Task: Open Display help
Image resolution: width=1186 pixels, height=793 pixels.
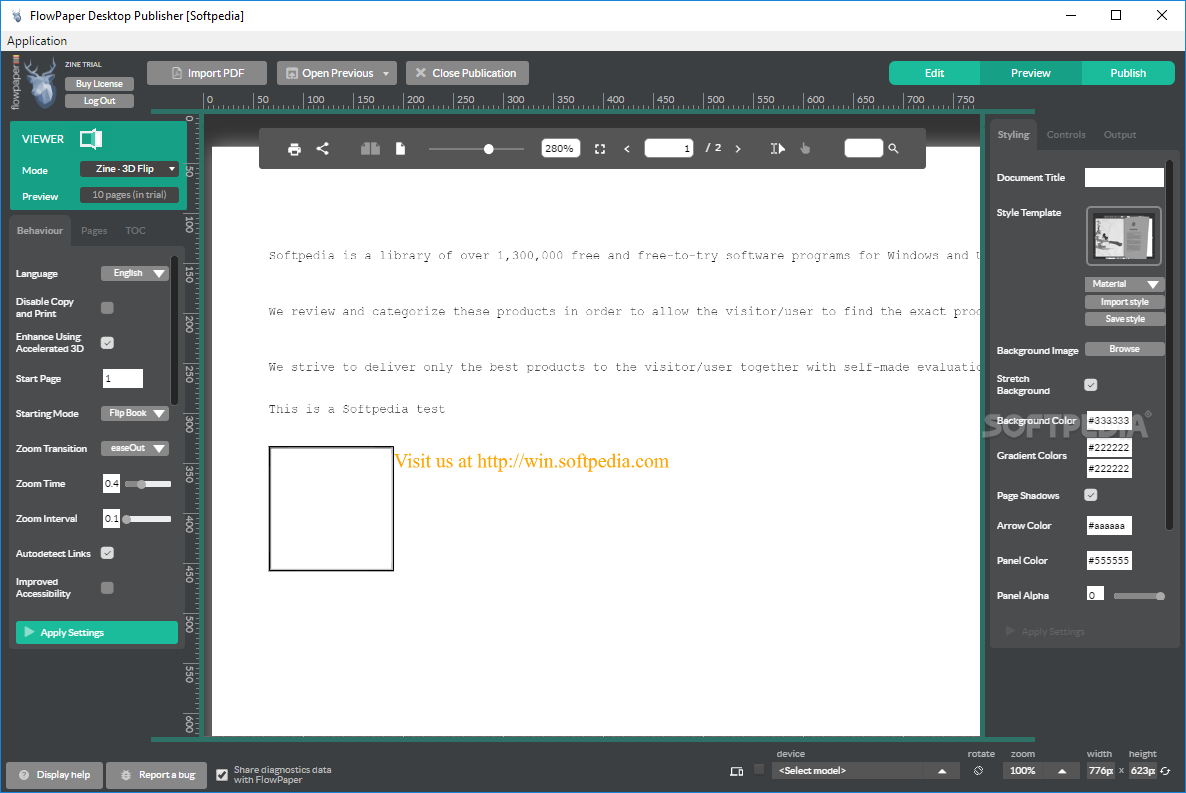Action: click(54, 775)
